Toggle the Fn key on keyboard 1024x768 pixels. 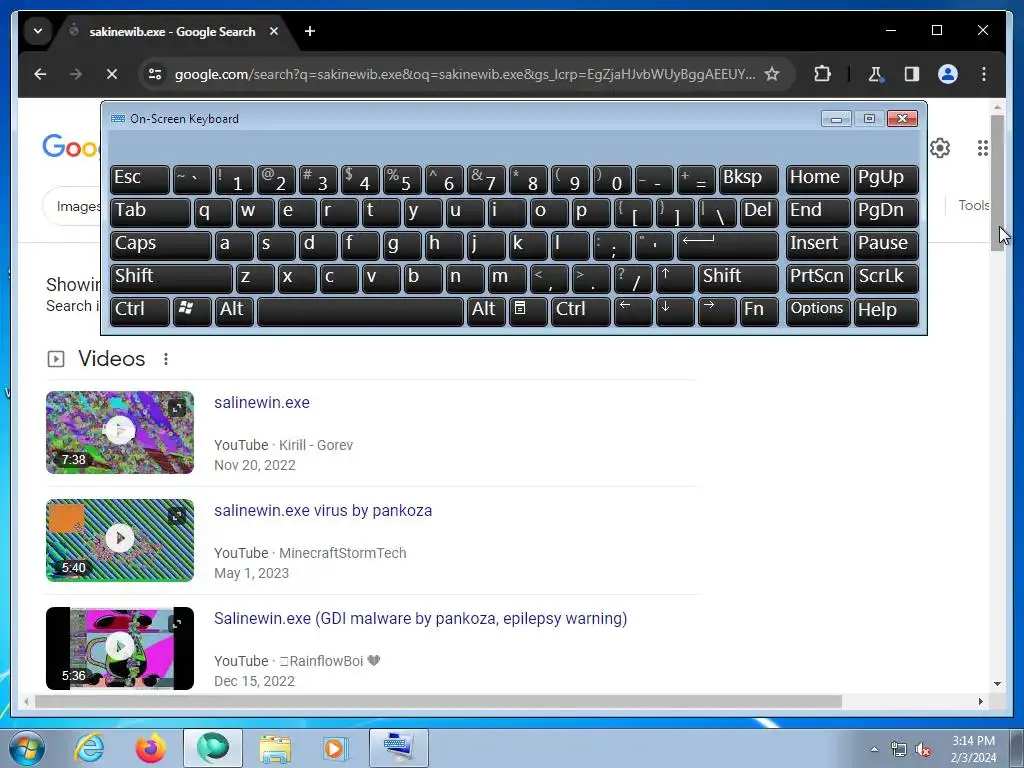(759, 311)
